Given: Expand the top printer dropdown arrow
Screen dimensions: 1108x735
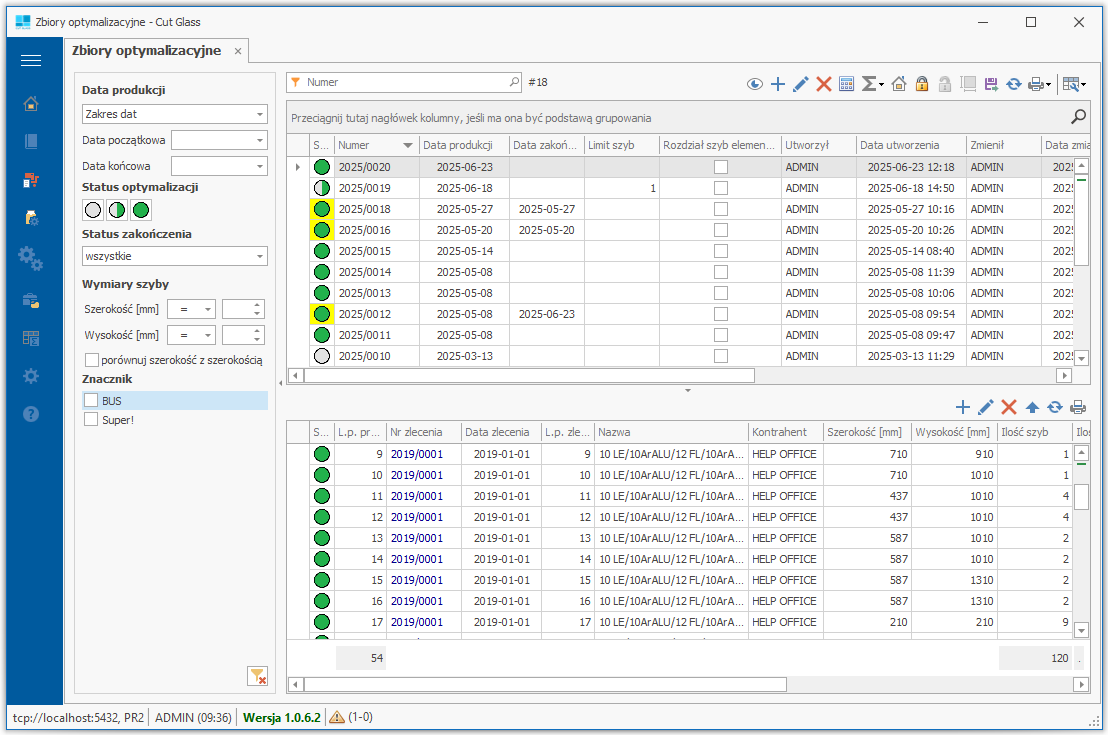Looking at the screenshot, I should [x=1048, y=85].
